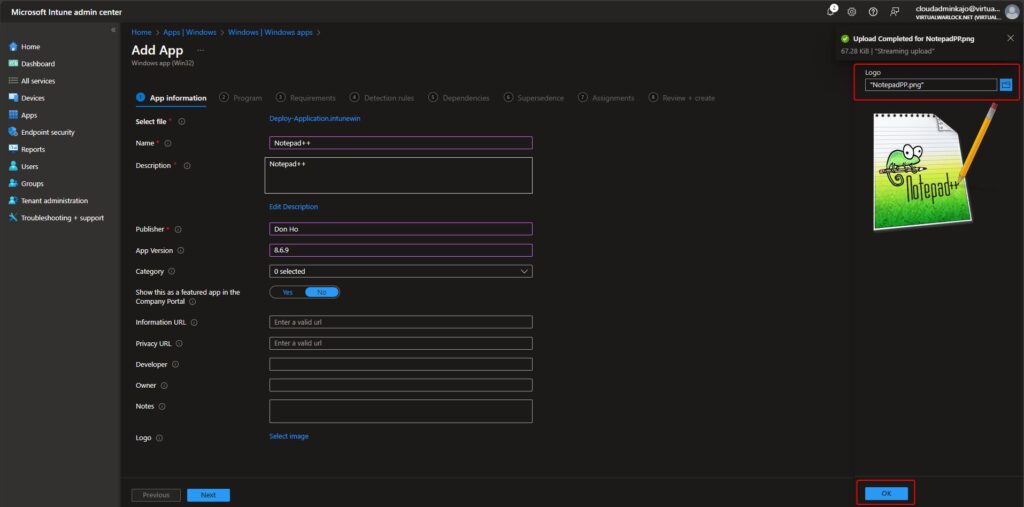Image resolution: width=1024 pixels, height=507 pixels.
Task: Click the Edit Description link
Action: pyautogui.click(x=293, y=206)
